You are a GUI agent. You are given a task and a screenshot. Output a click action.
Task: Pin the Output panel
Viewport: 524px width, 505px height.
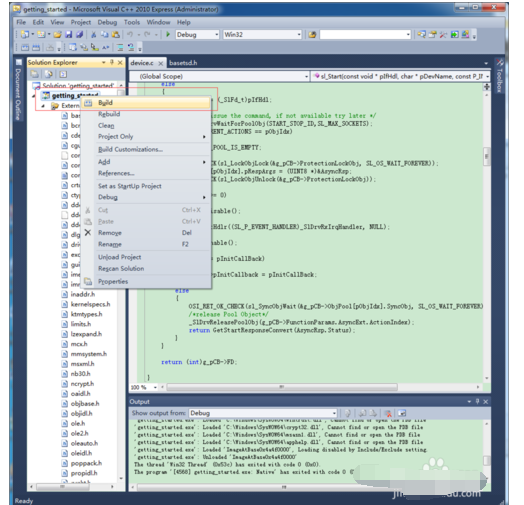(477, 401)
